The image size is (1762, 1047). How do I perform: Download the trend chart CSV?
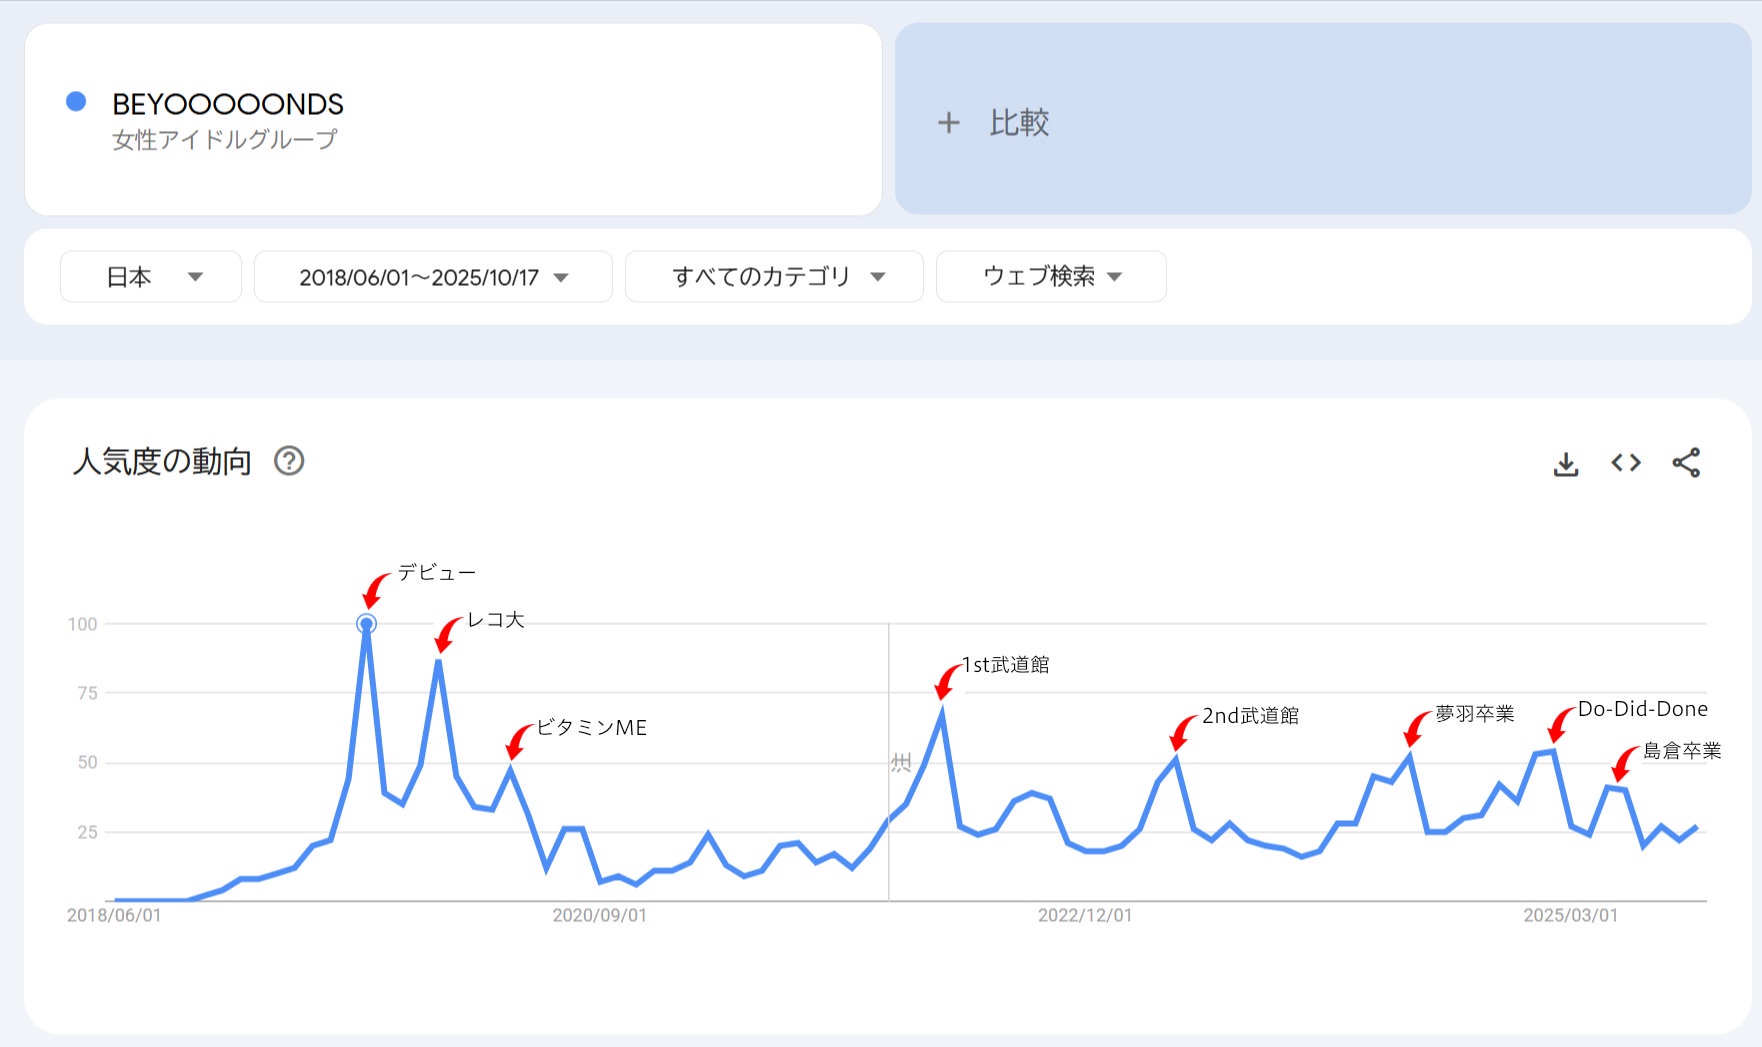pos(1566,464)
